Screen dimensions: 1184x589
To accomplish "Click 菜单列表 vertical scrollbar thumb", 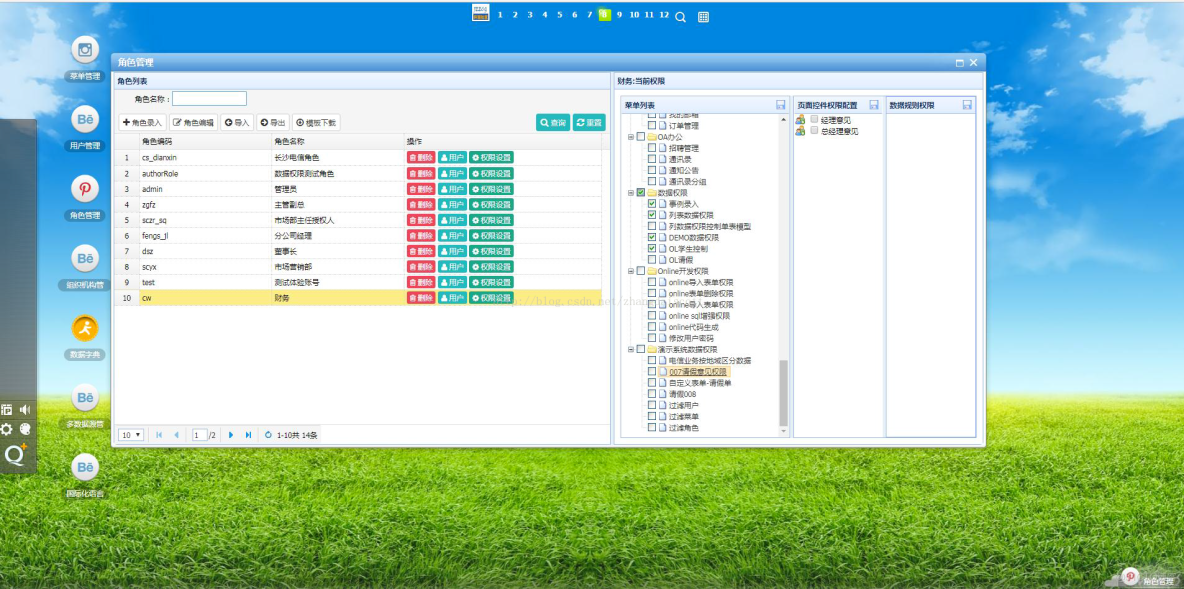I will point(783,393).
